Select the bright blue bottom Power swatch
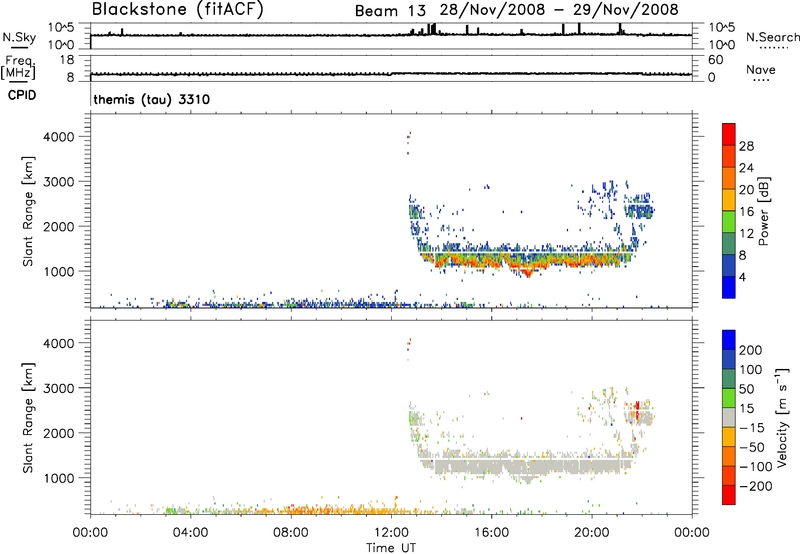This screenshot has width=800, height=554. [729, 287]
